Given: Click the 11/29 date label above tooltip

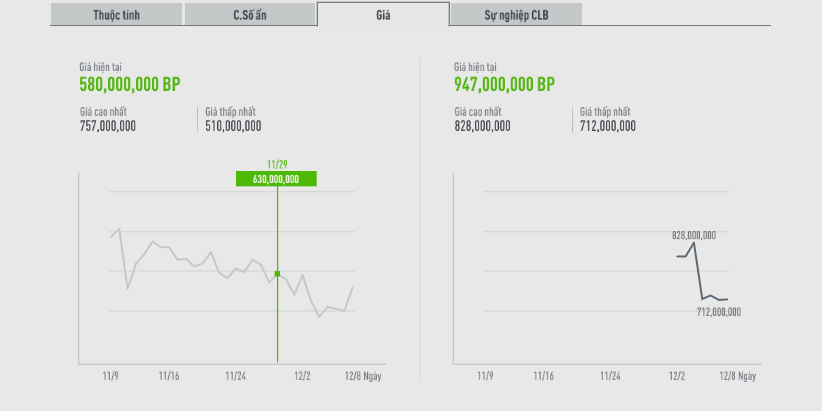Looking at the screenshot, I should tap(277, 164).
